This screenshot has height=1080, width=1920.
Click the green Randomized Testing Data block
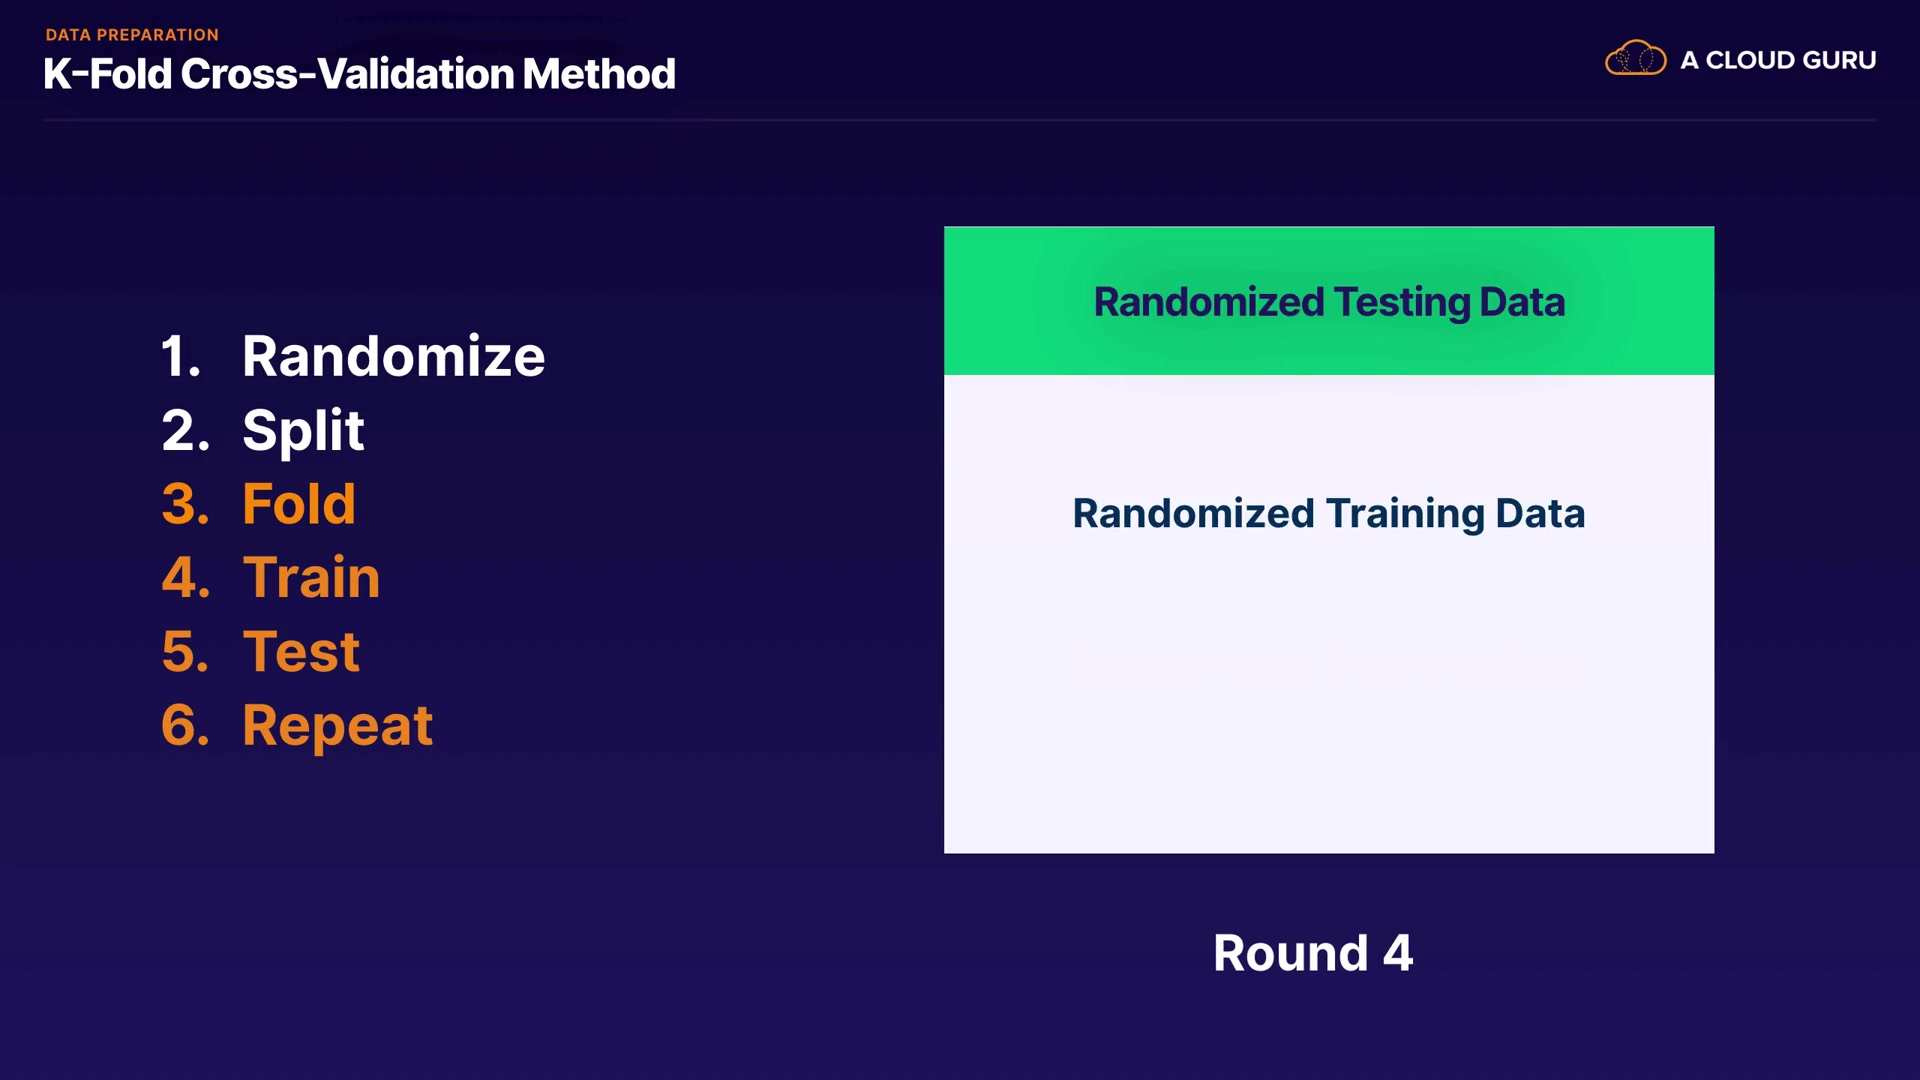(1328, 301)
